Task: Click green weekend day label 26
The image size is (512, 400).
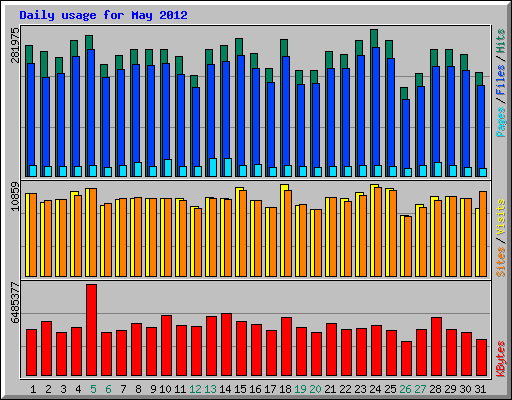Action: pyautogui.click(x=405, y=389)
